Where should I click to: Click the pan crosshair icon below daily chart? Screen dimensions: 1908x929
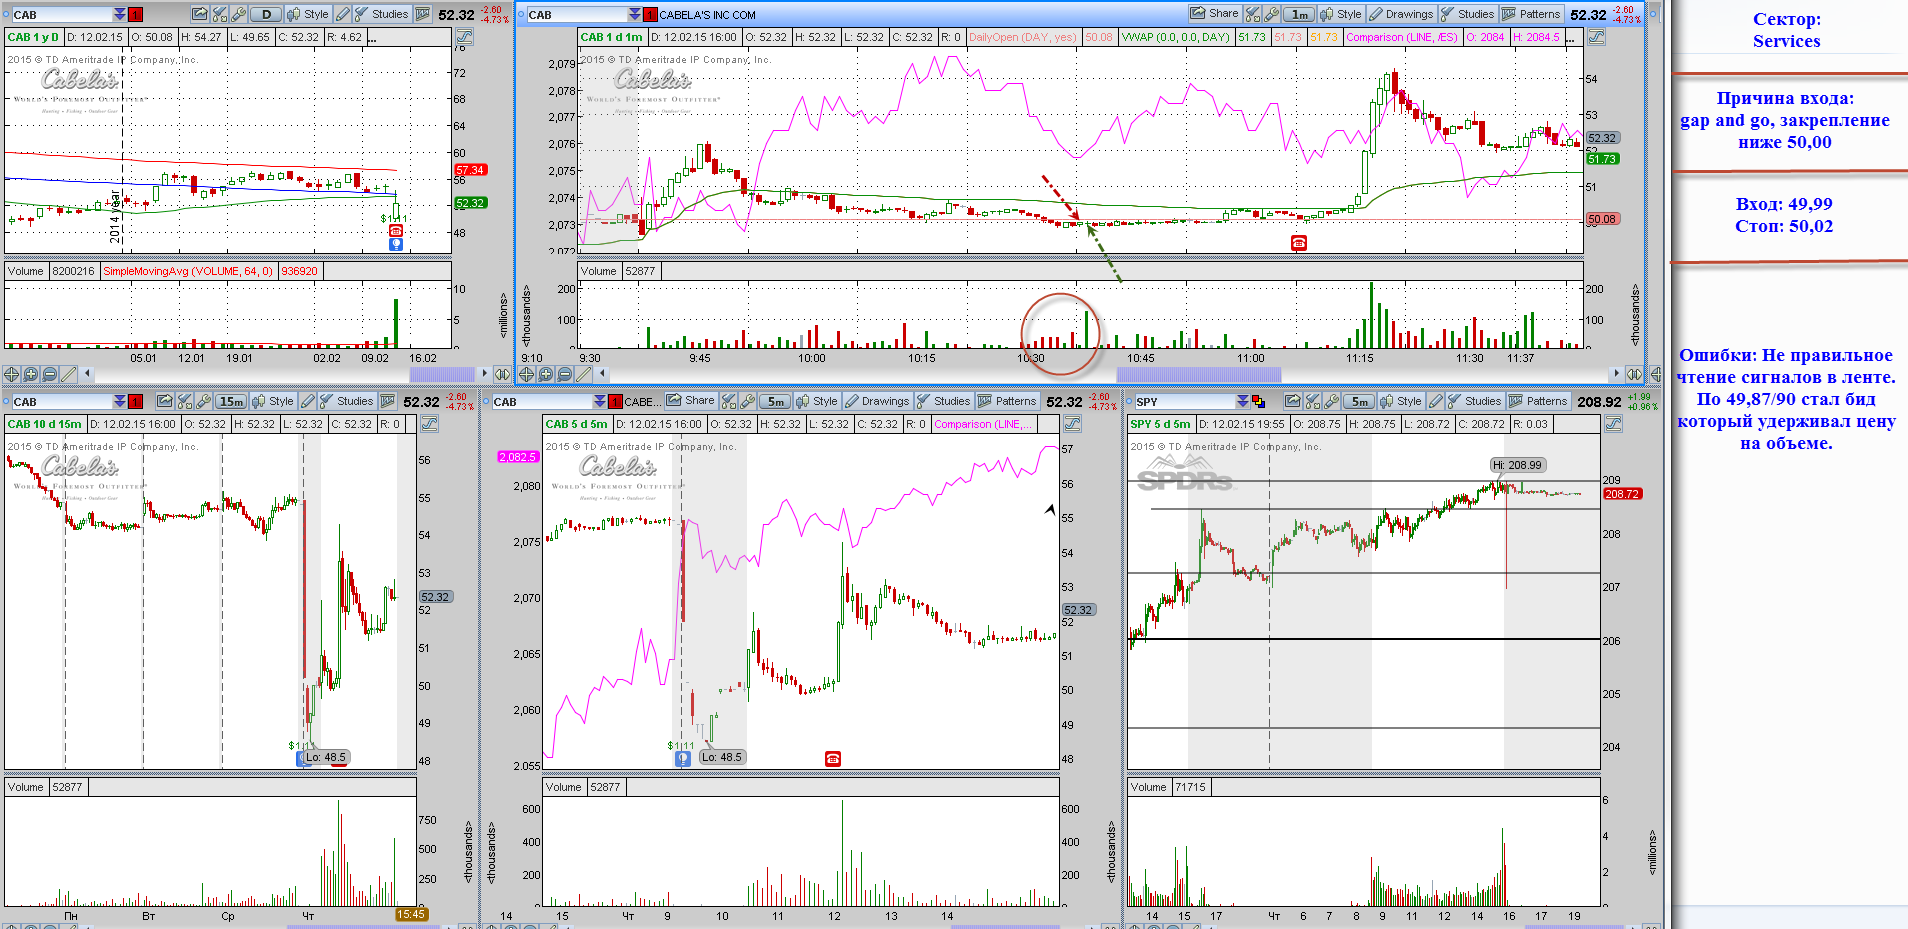tap(11, 374)
